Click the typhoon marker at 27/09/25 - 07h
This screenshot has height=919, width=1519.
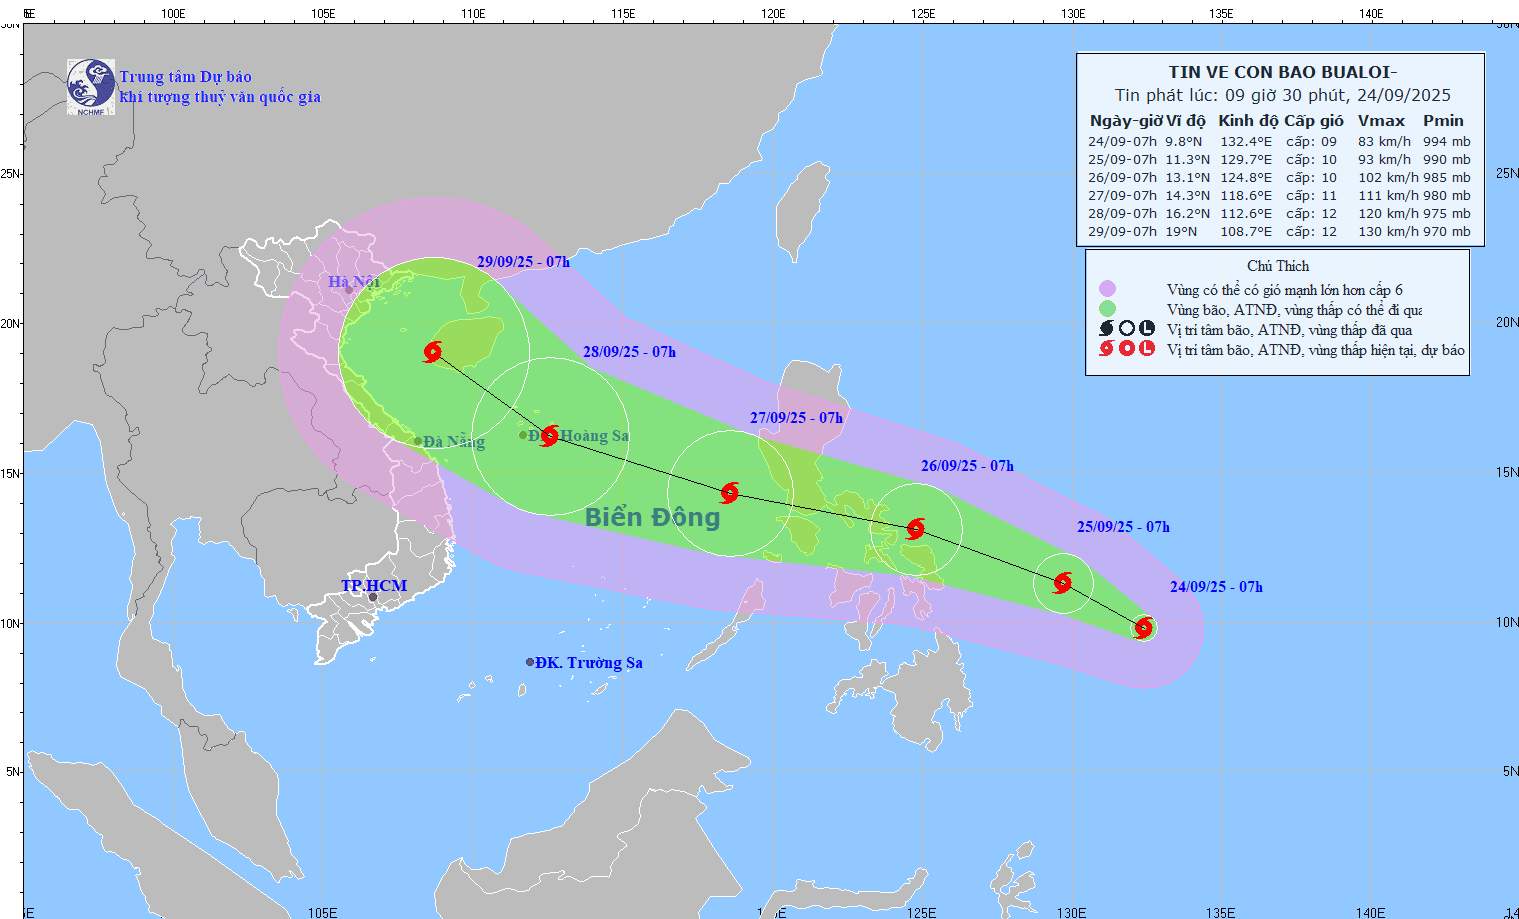pos(729,492)
